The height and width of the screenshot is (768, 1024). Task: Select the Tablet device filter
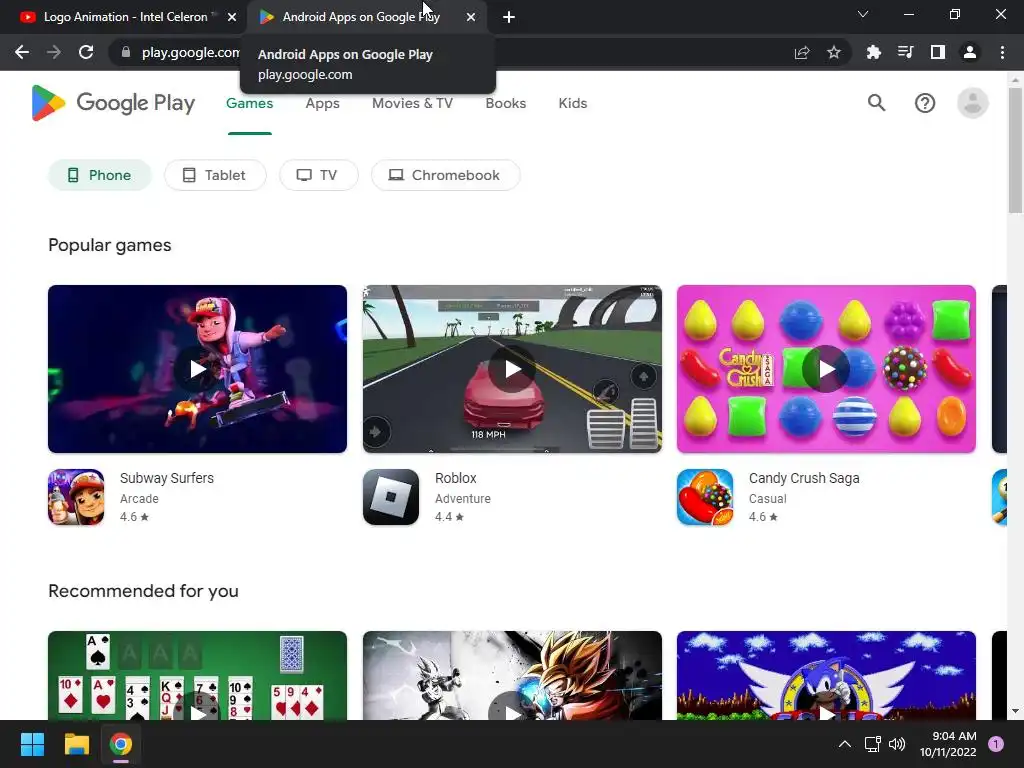click(215, 175)
